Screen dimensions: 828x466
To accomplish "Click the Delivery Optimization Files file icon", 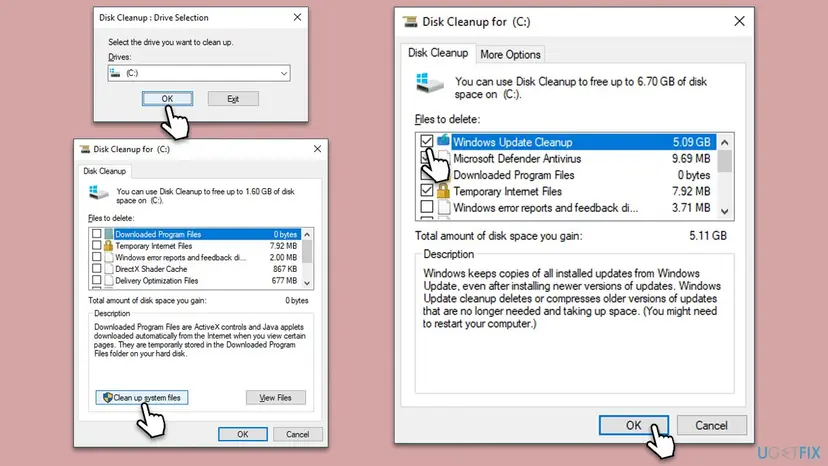I will (x=109, y=281).
